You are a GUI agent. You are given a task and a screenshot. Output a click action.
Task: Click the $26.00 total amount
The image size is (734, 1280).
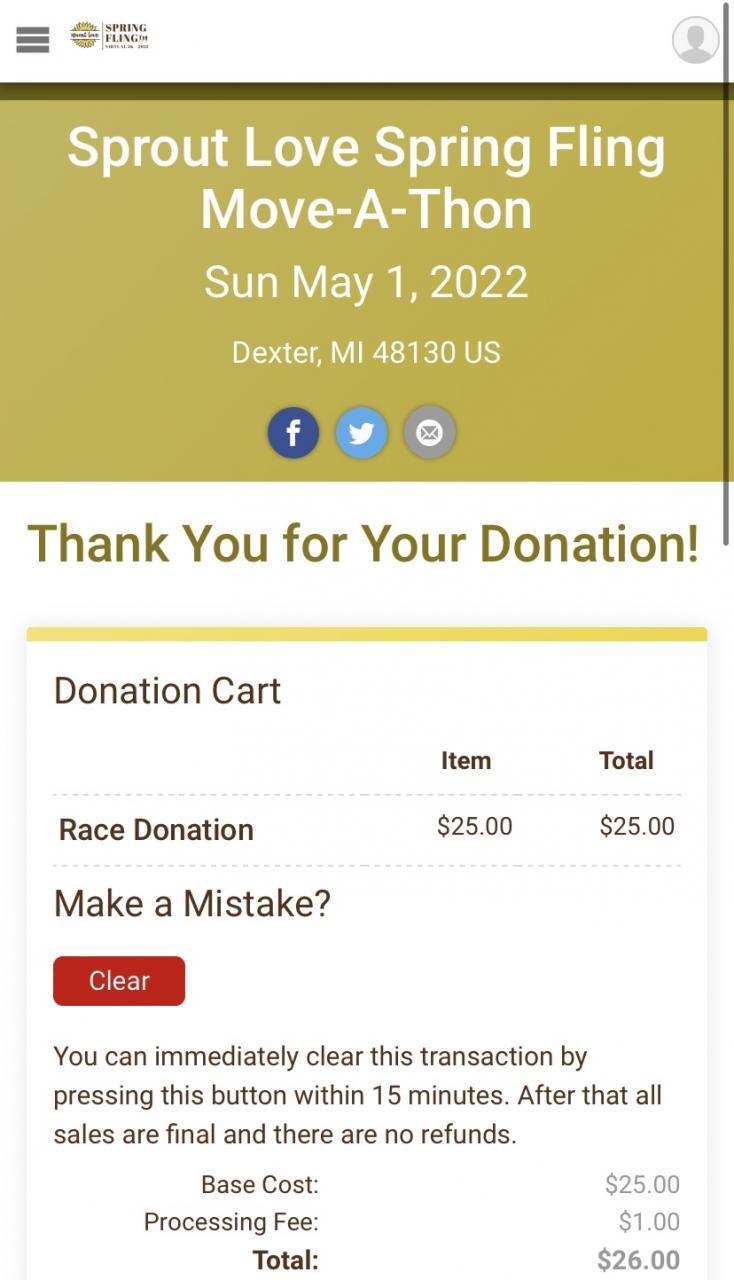(638, 1260)
